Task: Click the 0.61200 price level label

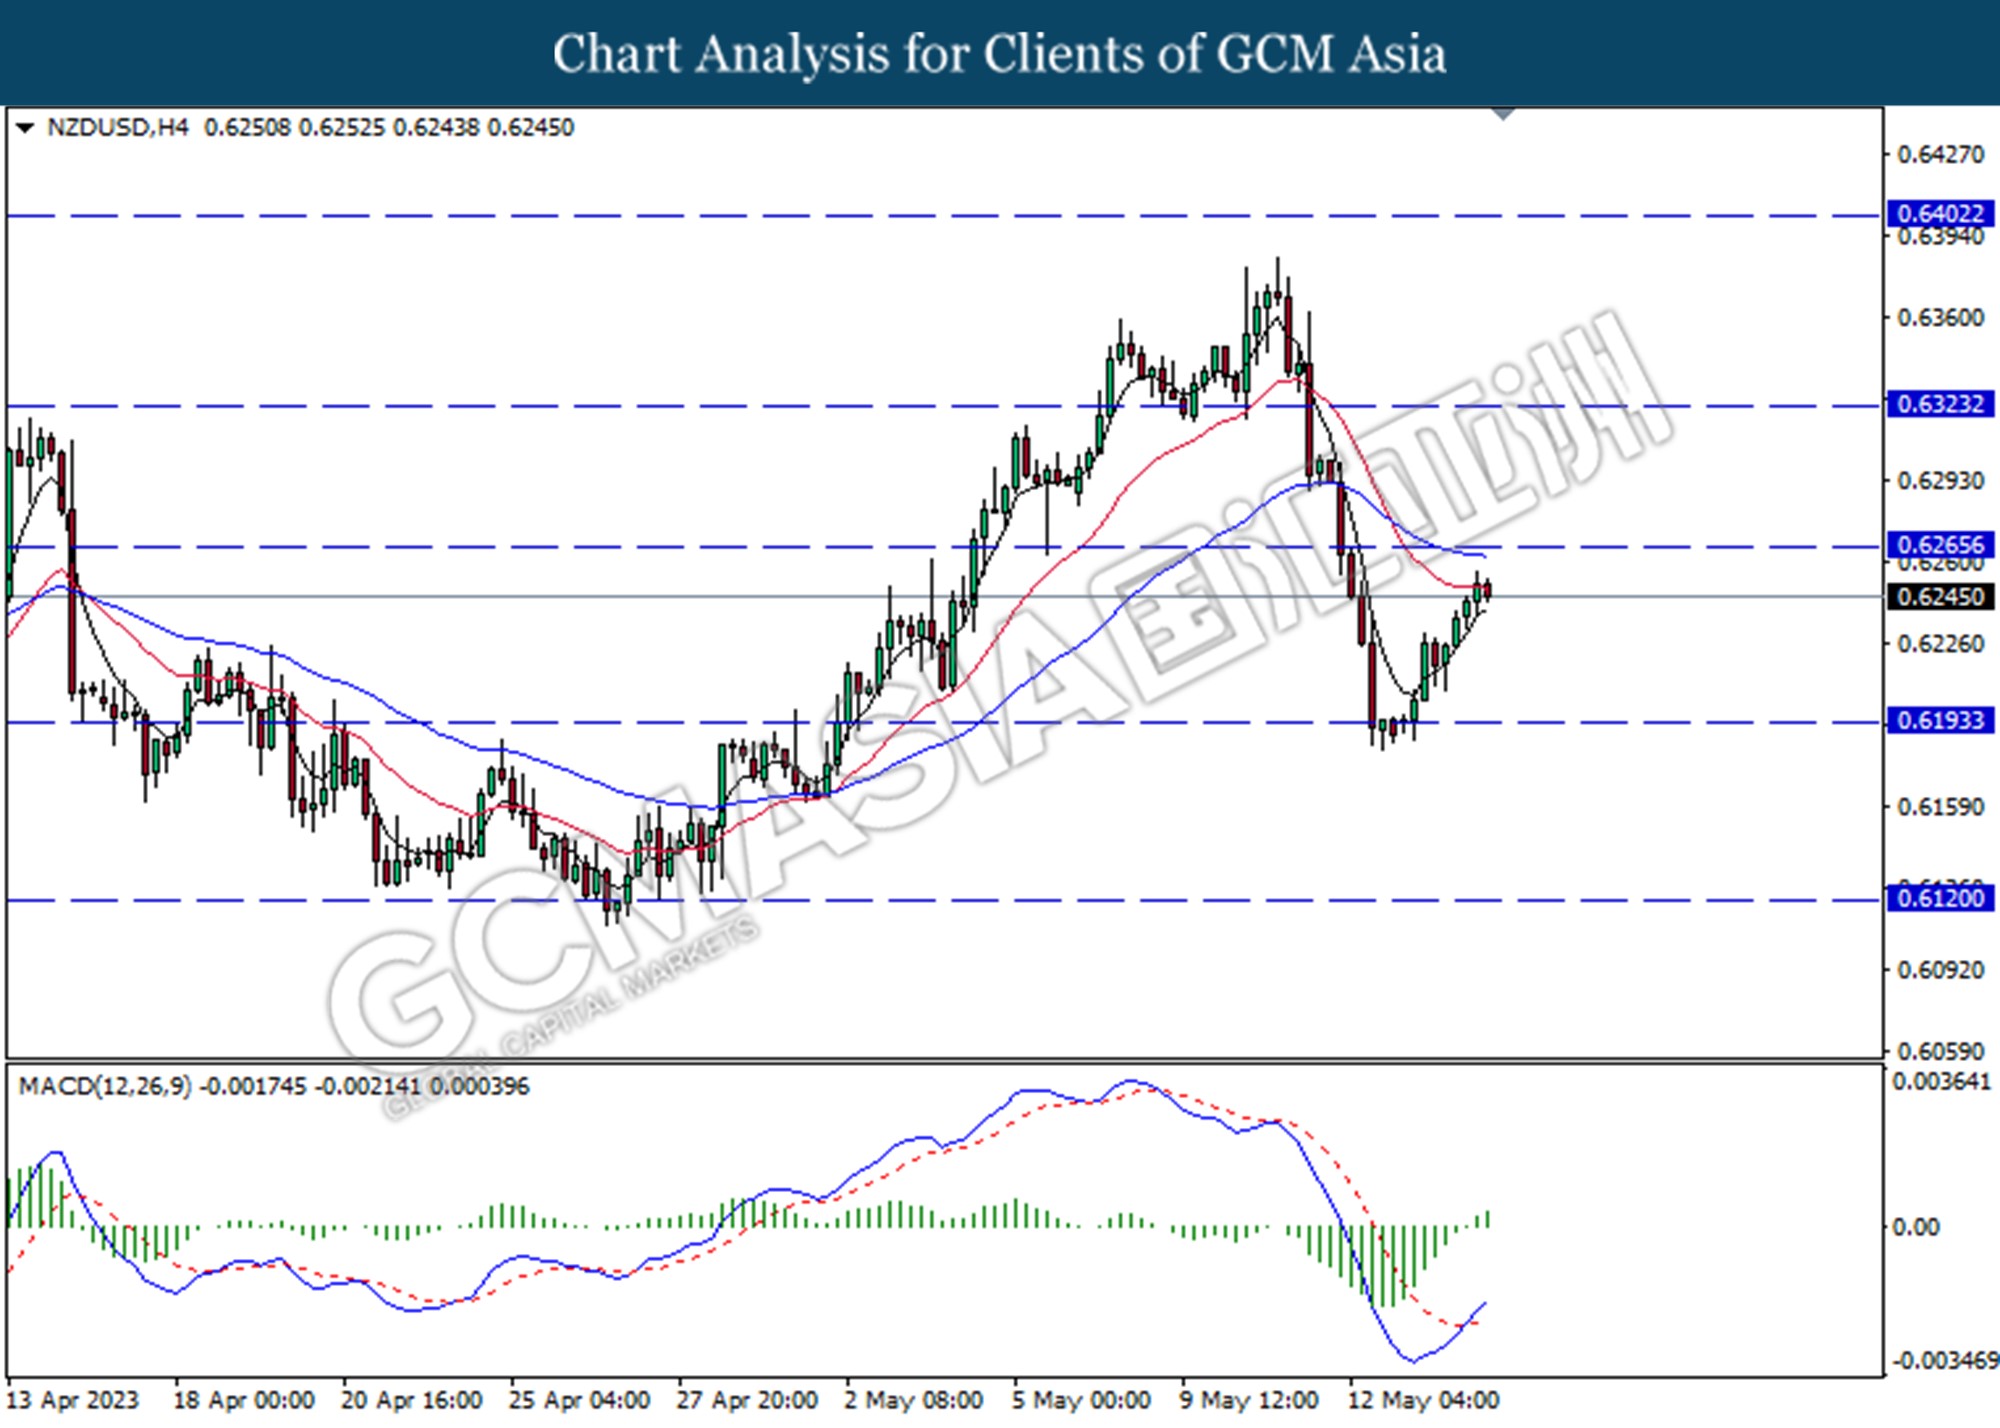Action: pos(1940,899)
